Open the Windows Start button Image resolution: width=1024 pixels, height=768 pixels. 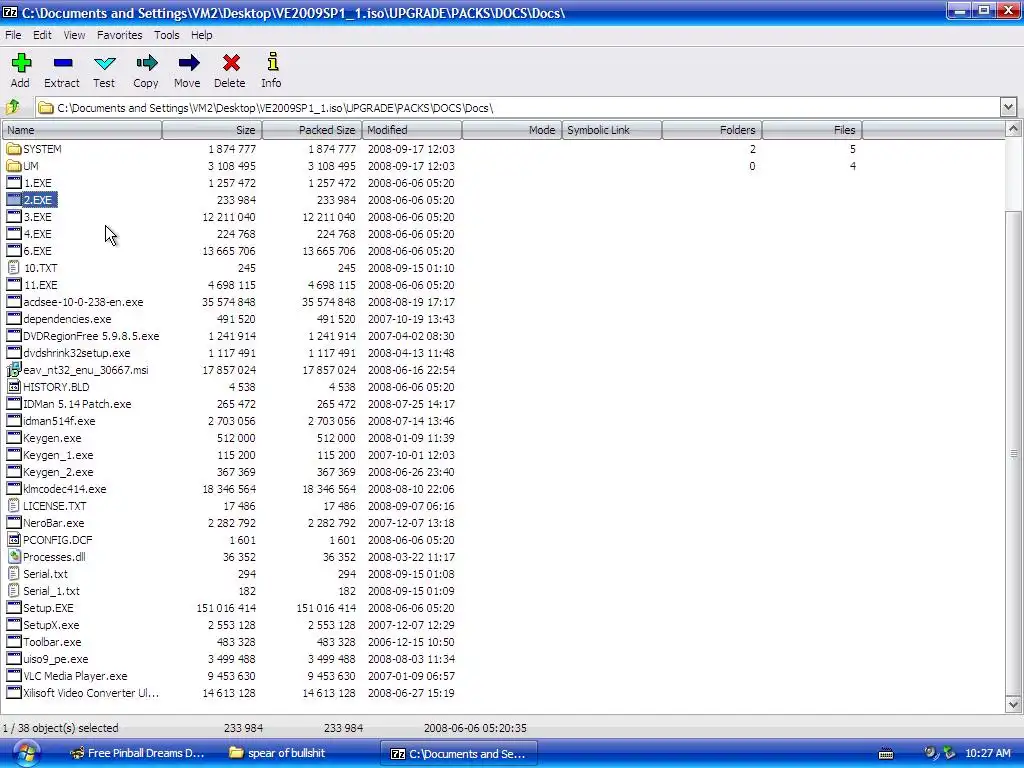click(x=25, y=753)
